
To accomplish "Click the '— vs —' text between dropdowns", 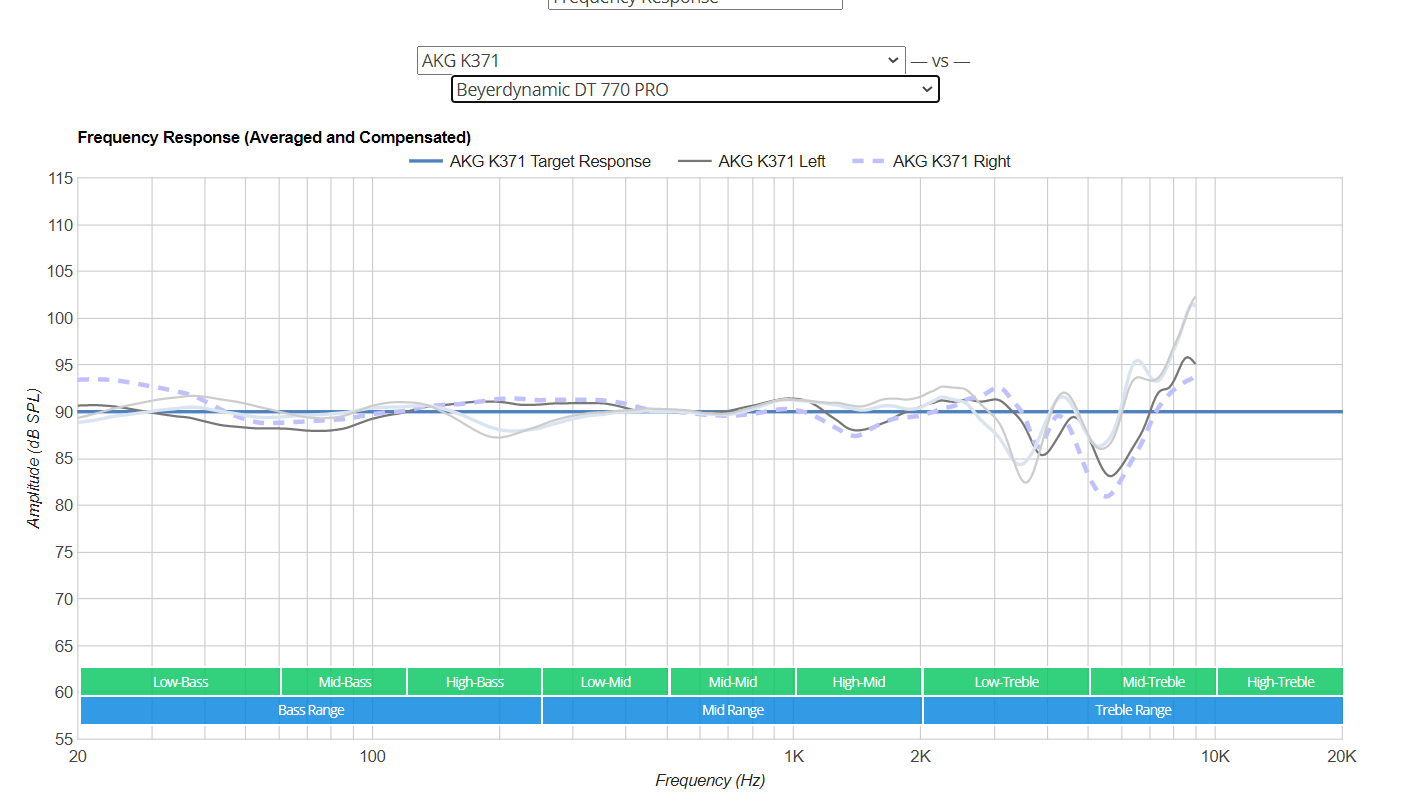I will click(x=940, y=61).
